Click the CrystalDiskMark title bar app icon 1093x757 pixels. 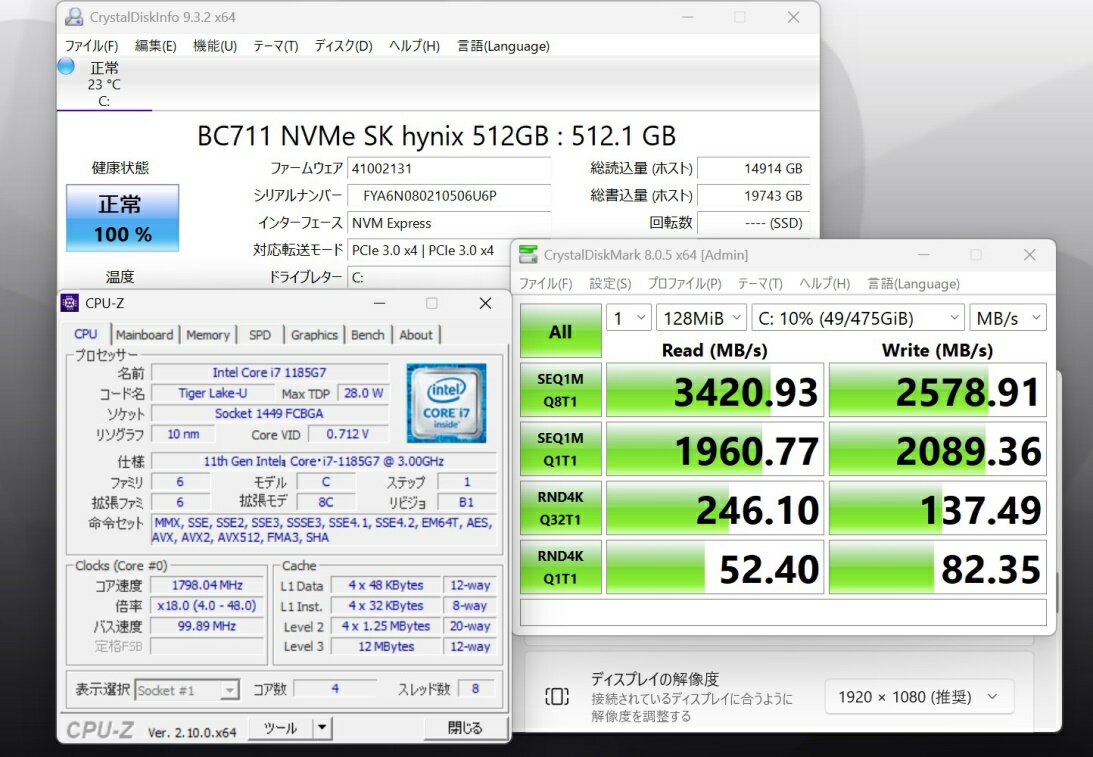(527, 255)
